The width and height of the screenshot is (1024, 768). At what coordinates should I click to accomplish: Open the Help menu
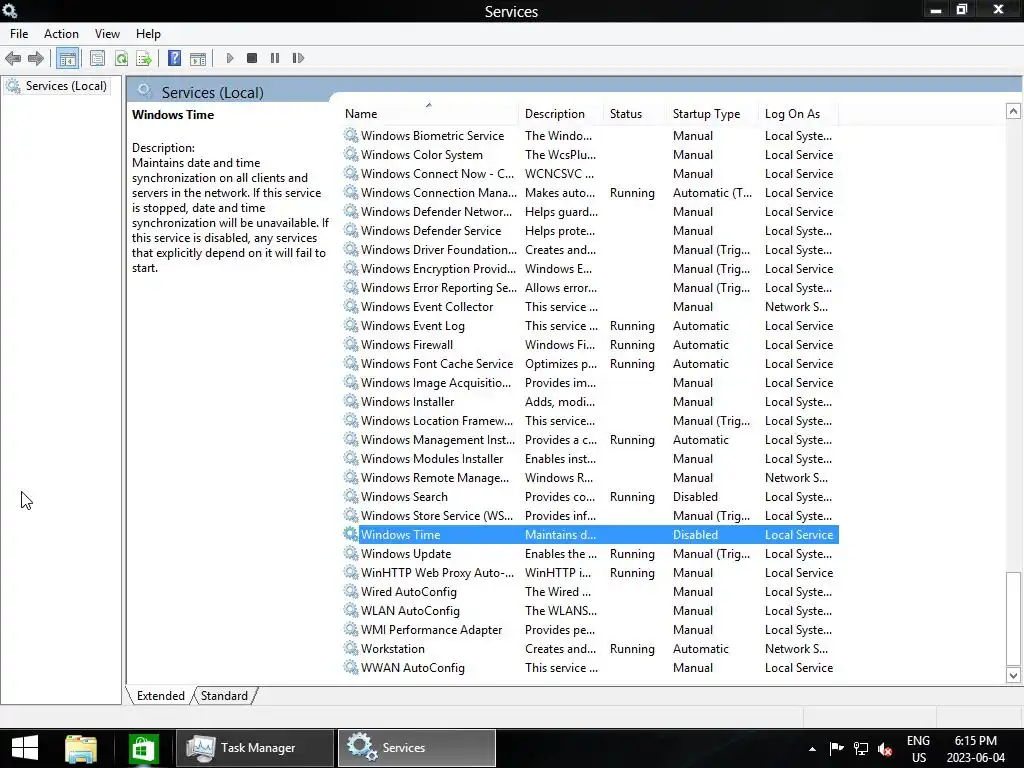[x=148, y=34]
